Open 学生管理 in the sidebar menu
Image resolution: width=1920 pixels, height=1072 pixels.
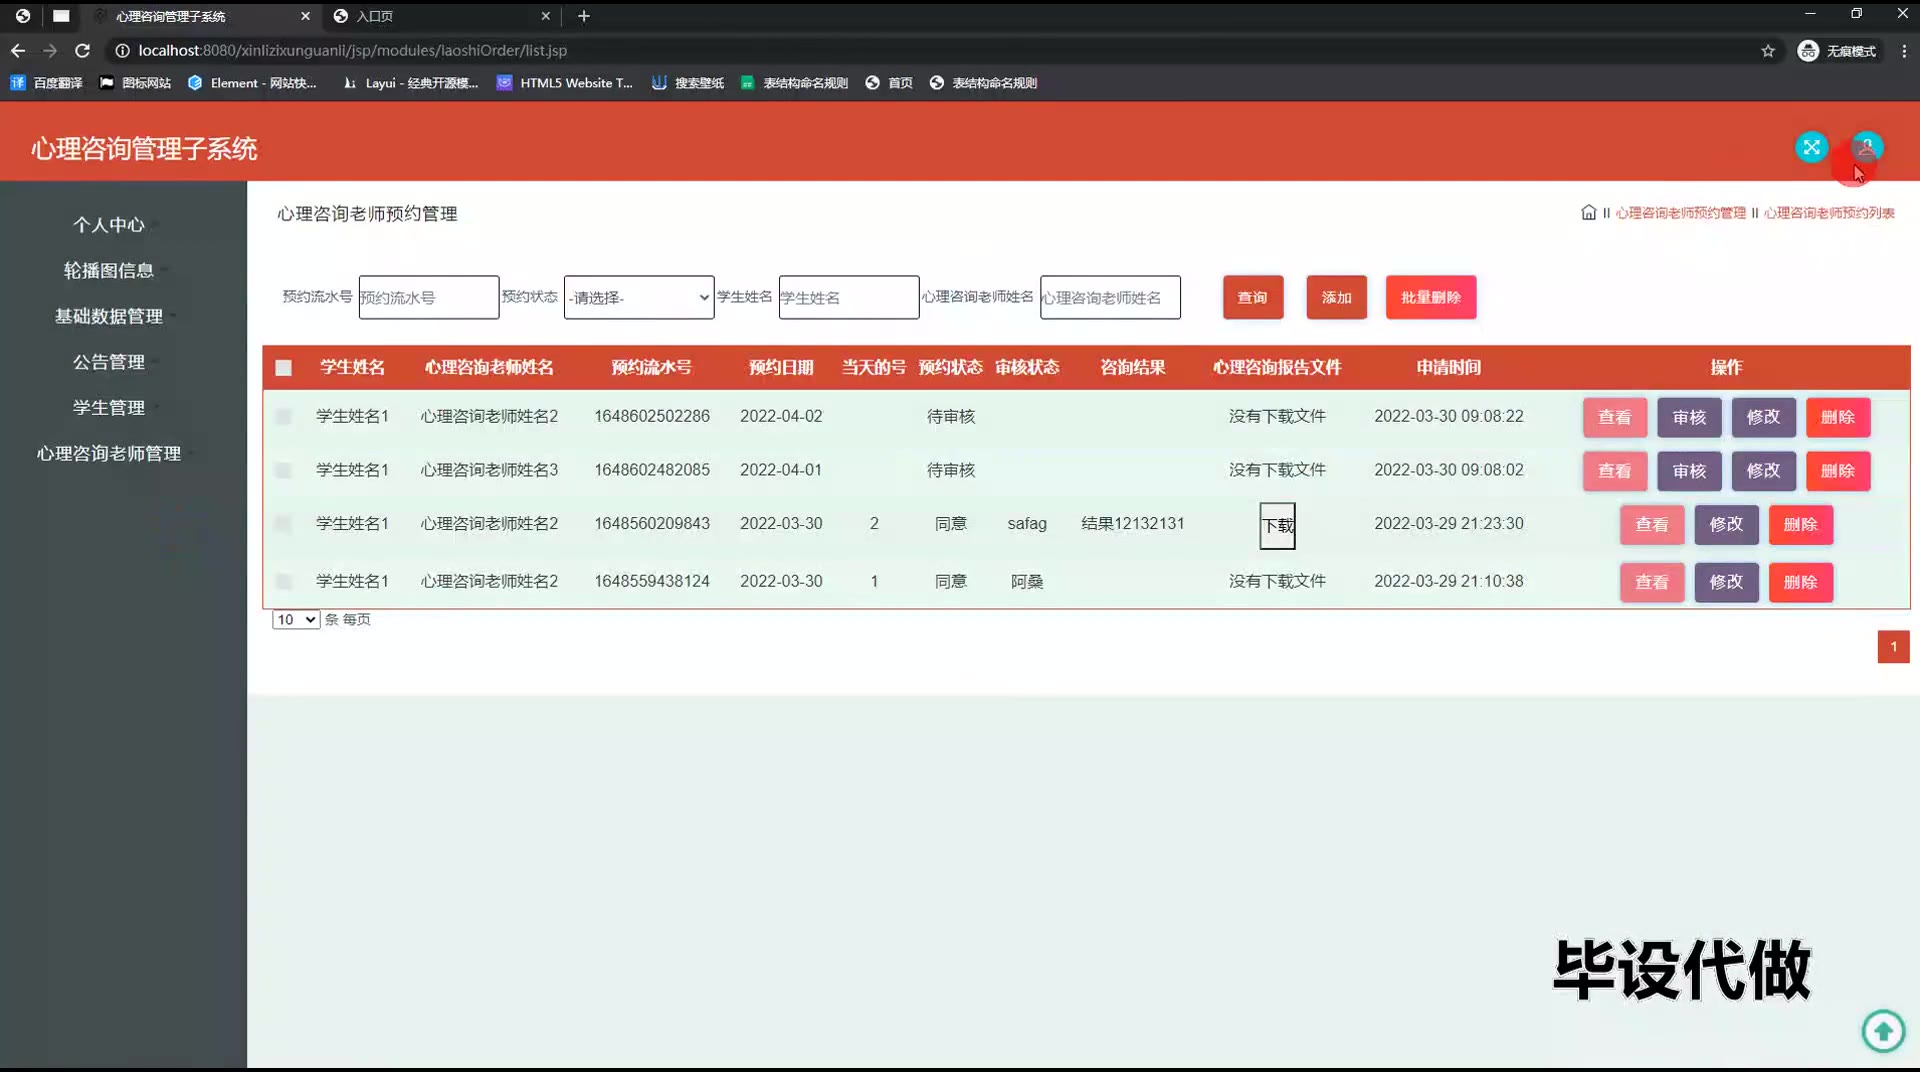pyautogui.click(x=109, y=408)
